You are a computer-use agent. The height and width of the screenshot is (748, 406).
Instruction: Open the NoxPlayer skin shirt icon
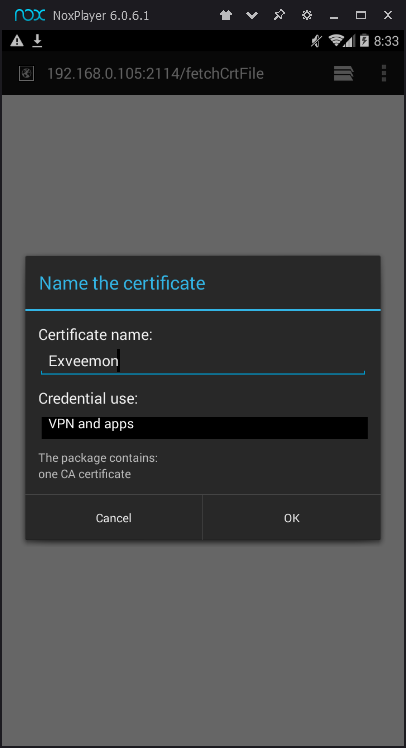tap(226, 15)
